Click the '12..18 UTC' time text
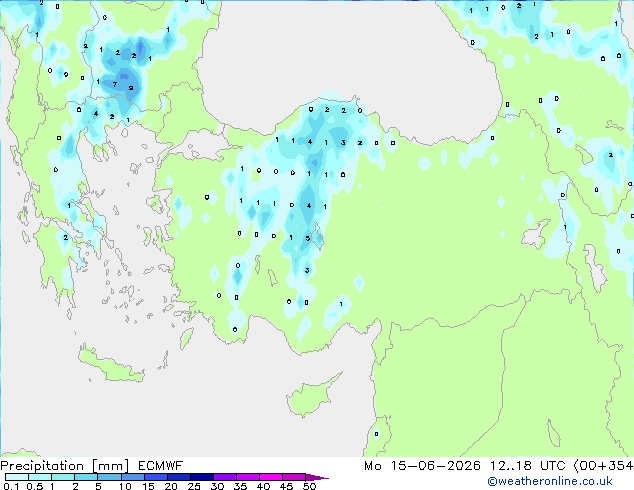The image size is (634, 490). (527, 466)
